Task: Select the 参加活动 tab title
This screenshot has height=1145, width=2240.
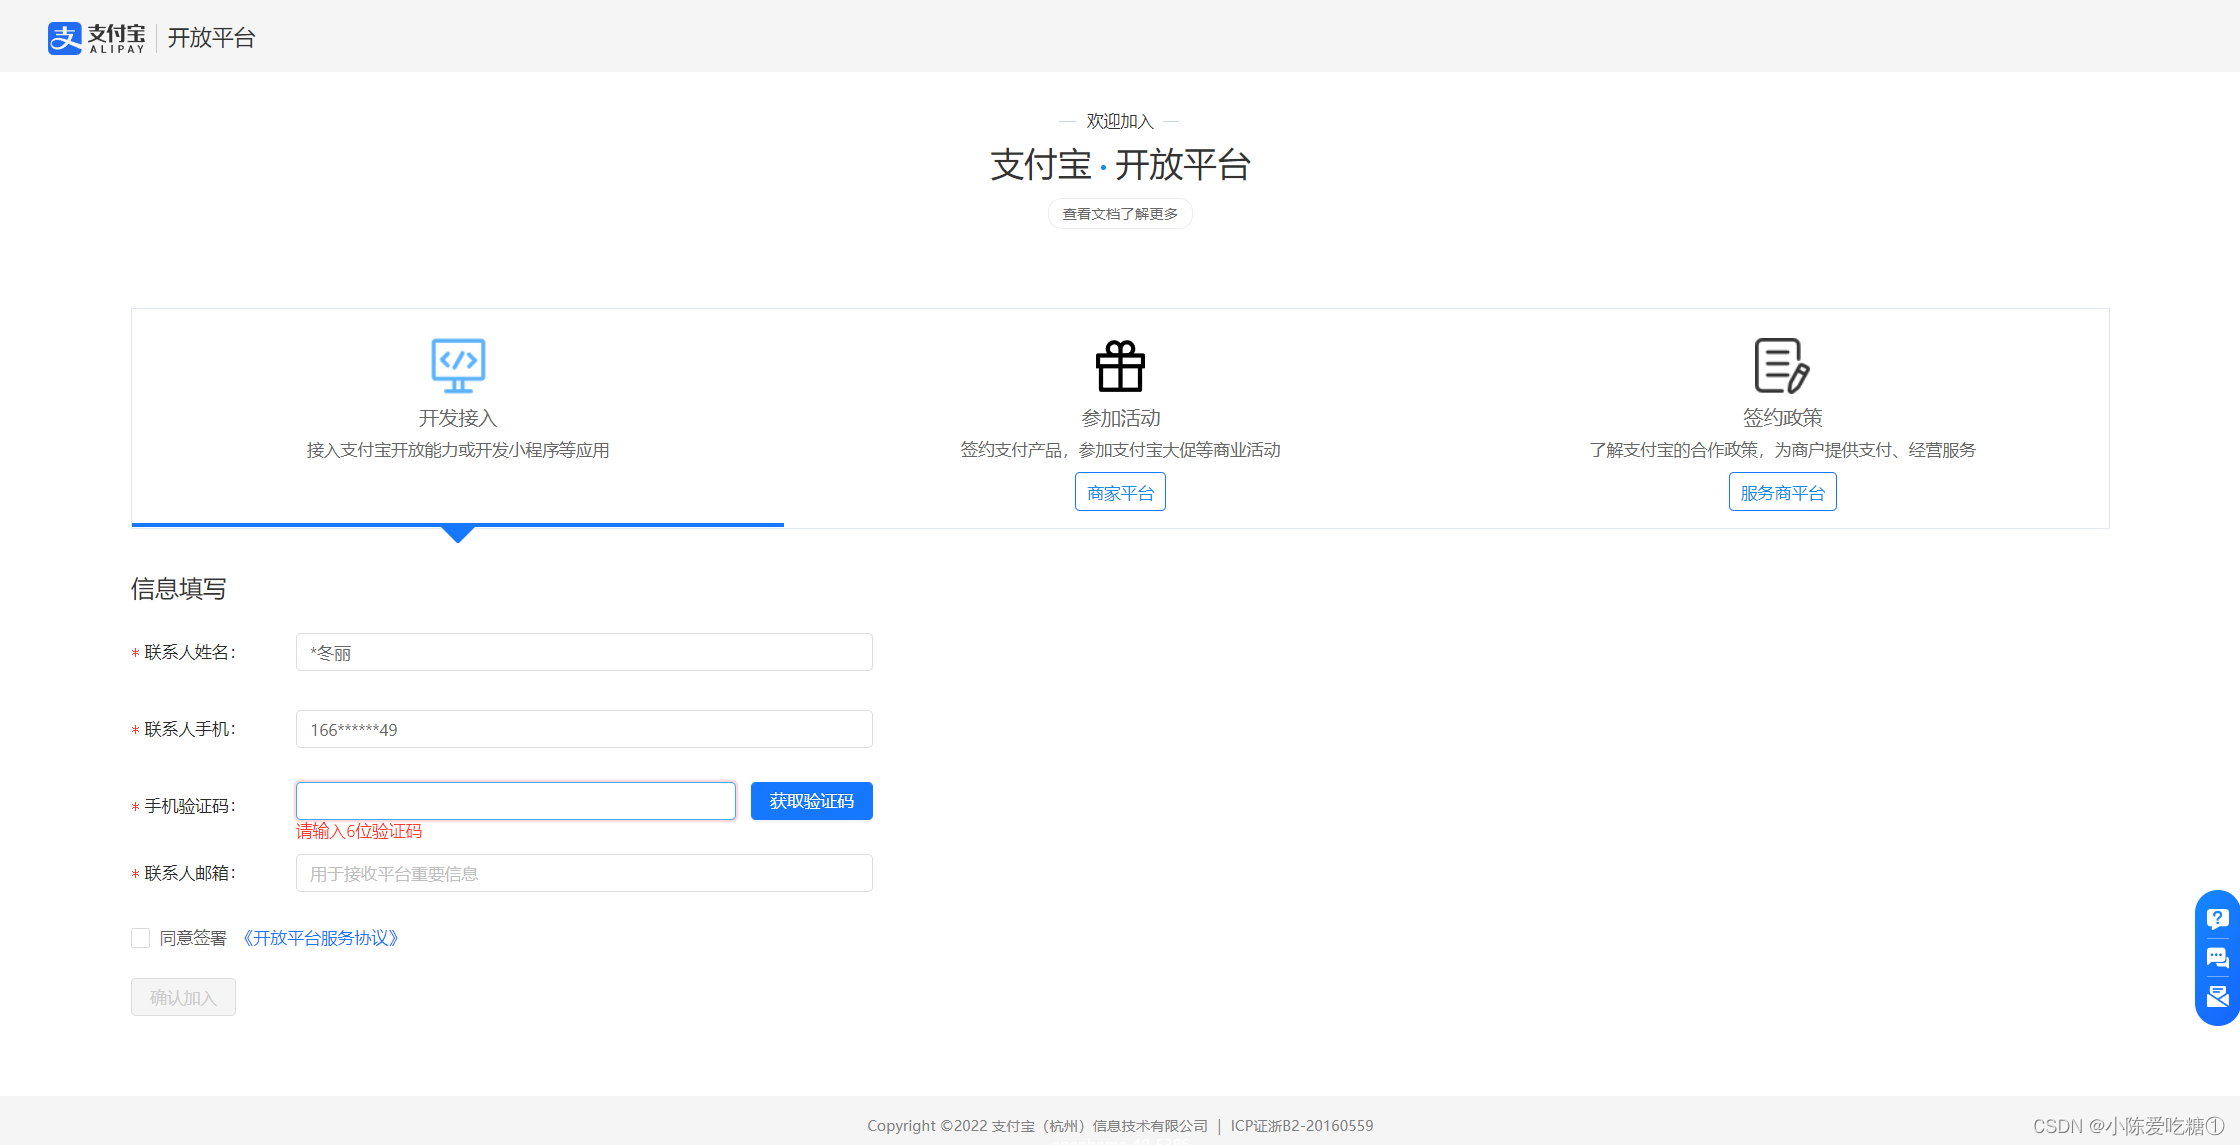Action: click(1120, 418)
